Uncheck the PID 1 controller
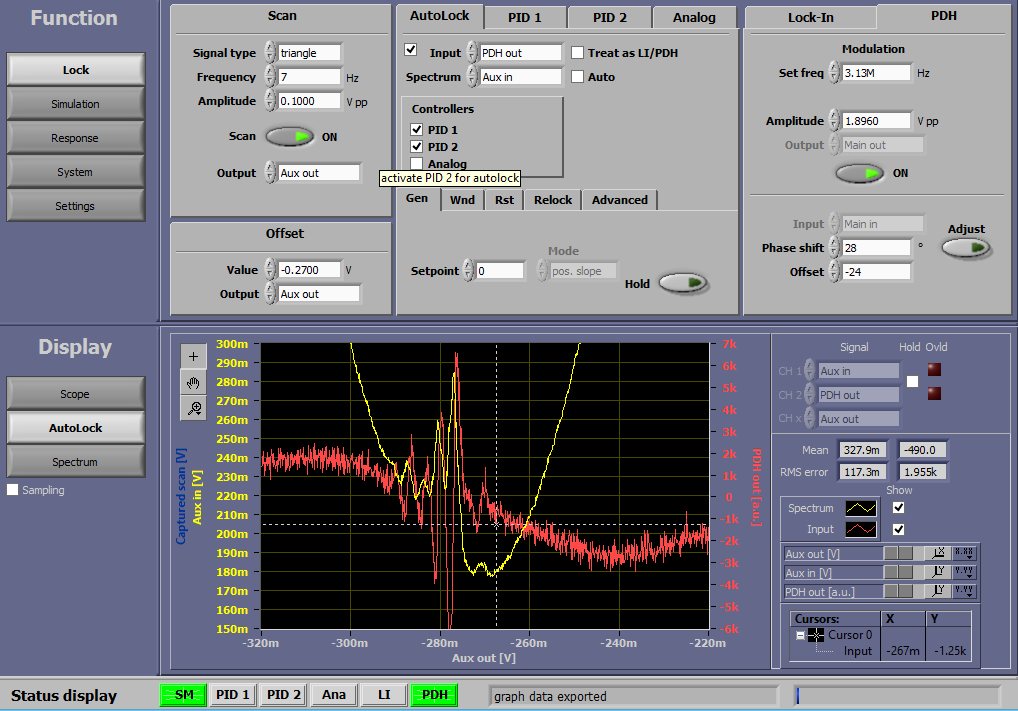1018x711 pixels. click(x=417, y=129)
